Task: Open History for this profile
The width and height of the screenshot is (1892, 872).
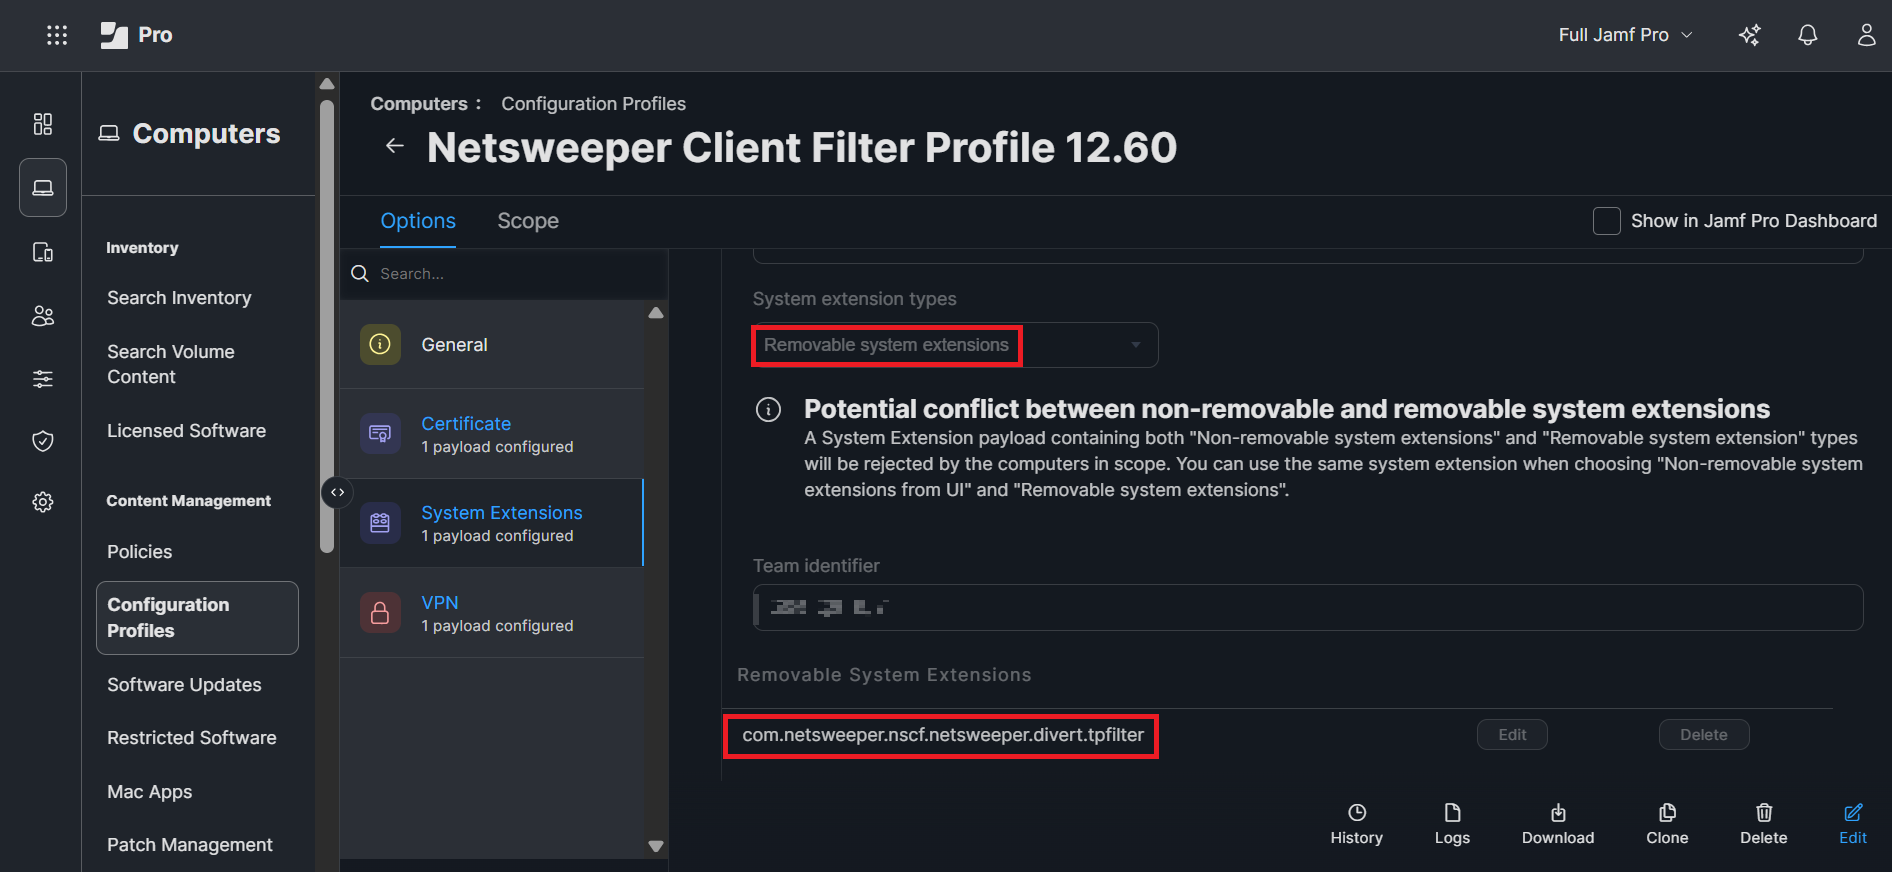Action: tap(1356, 824)
